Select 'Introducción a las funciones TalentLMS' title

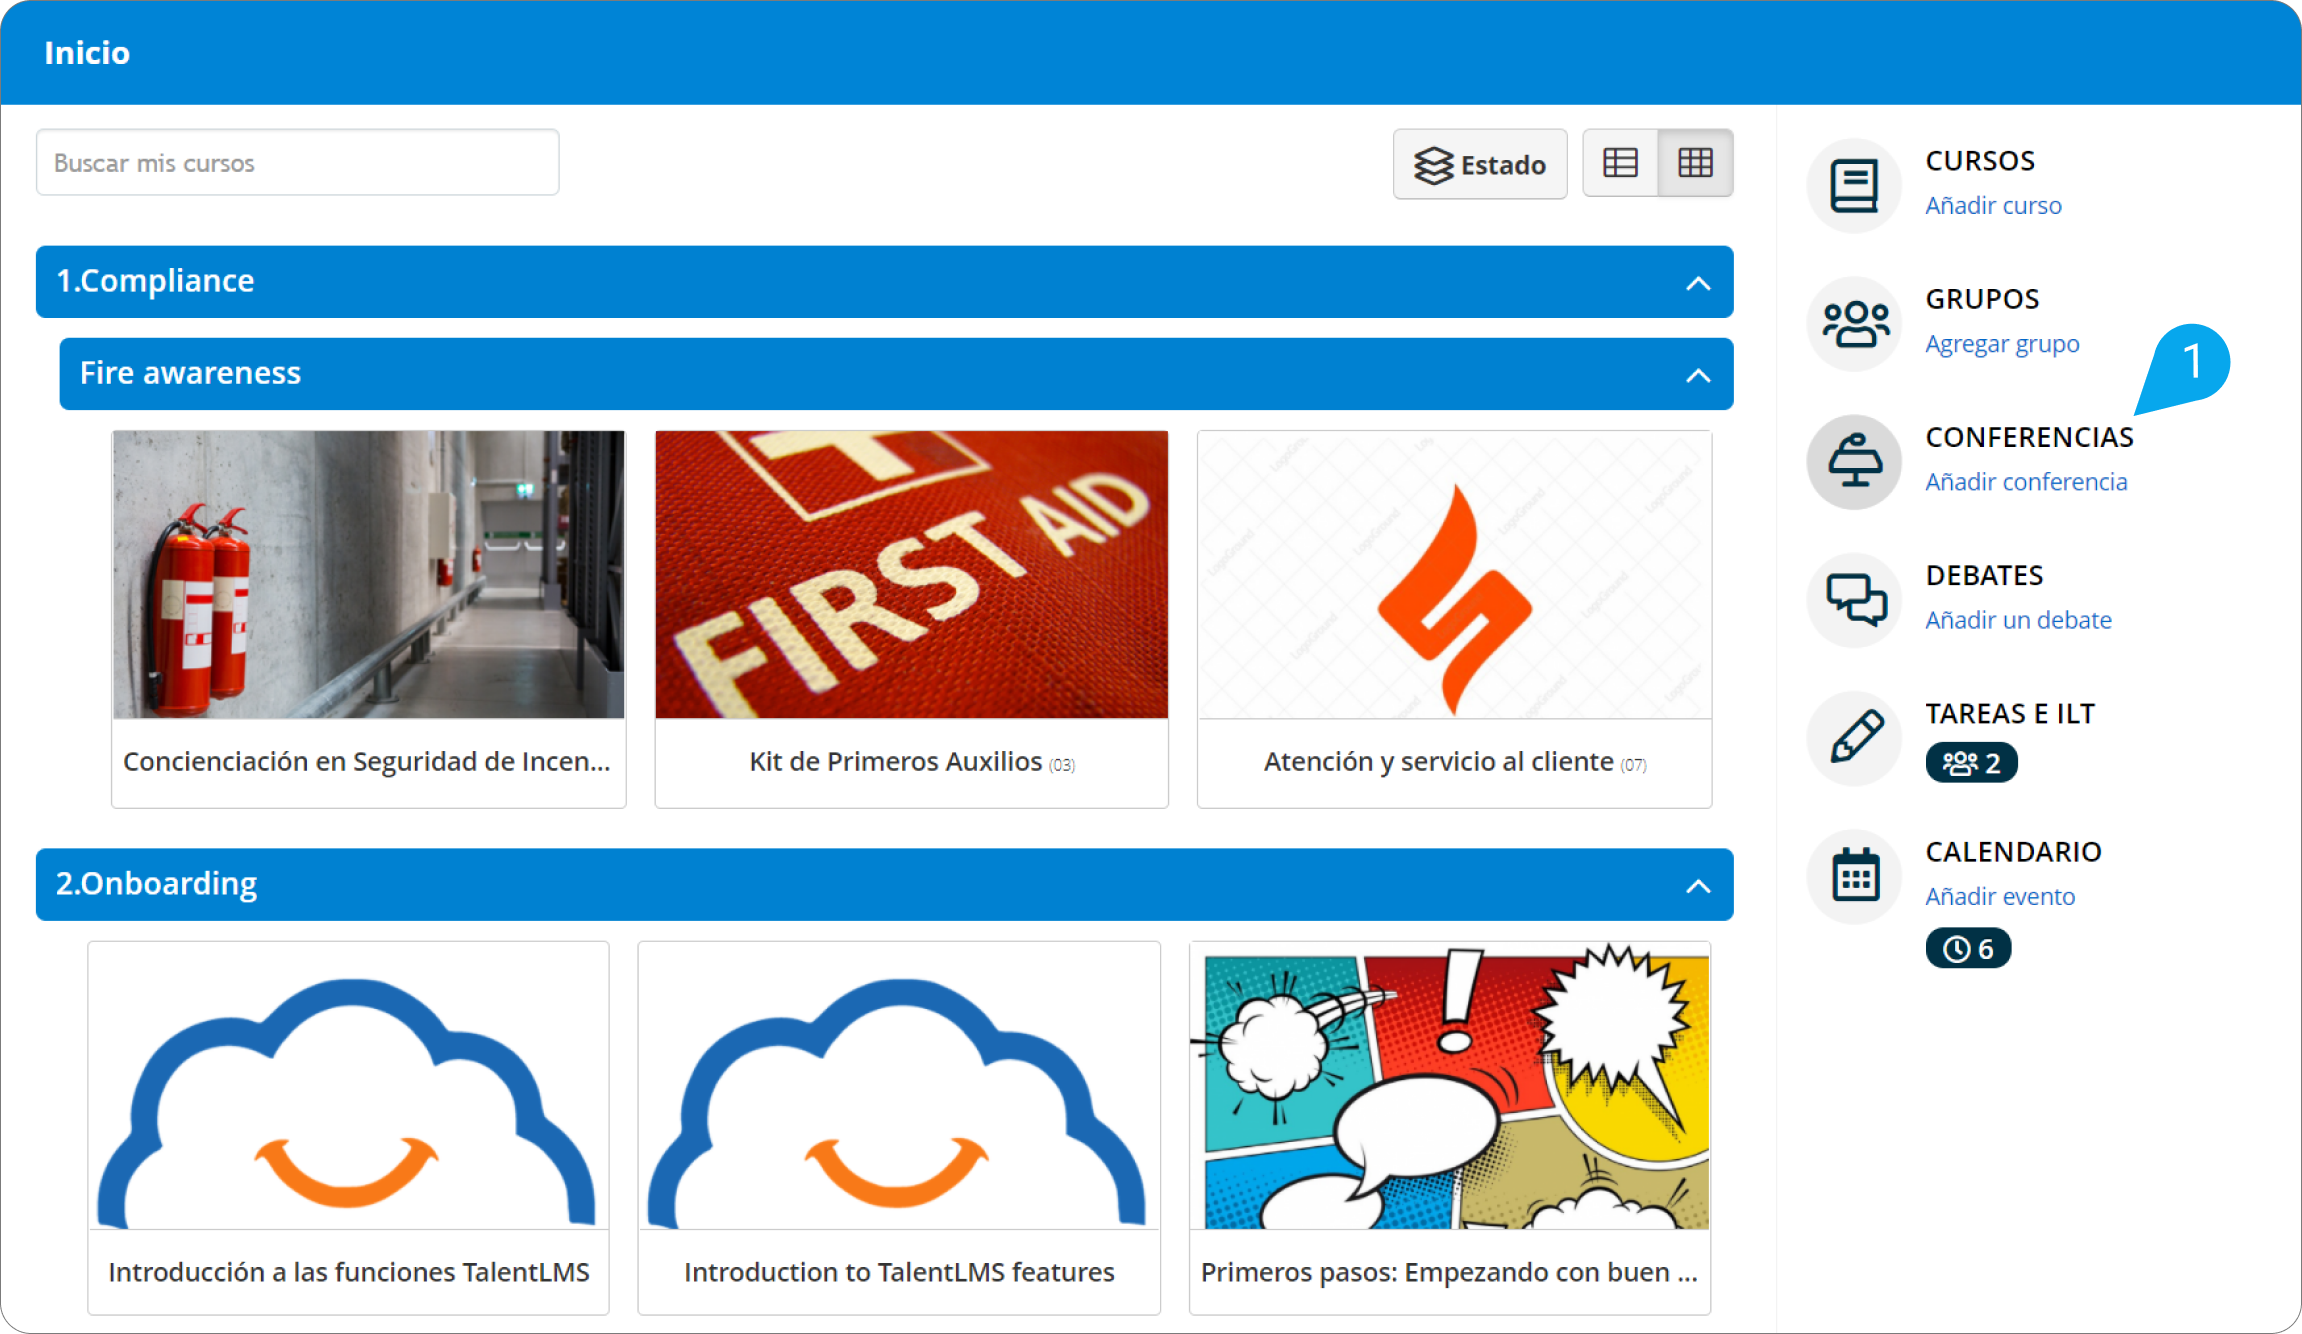(x=349, y=1273)
